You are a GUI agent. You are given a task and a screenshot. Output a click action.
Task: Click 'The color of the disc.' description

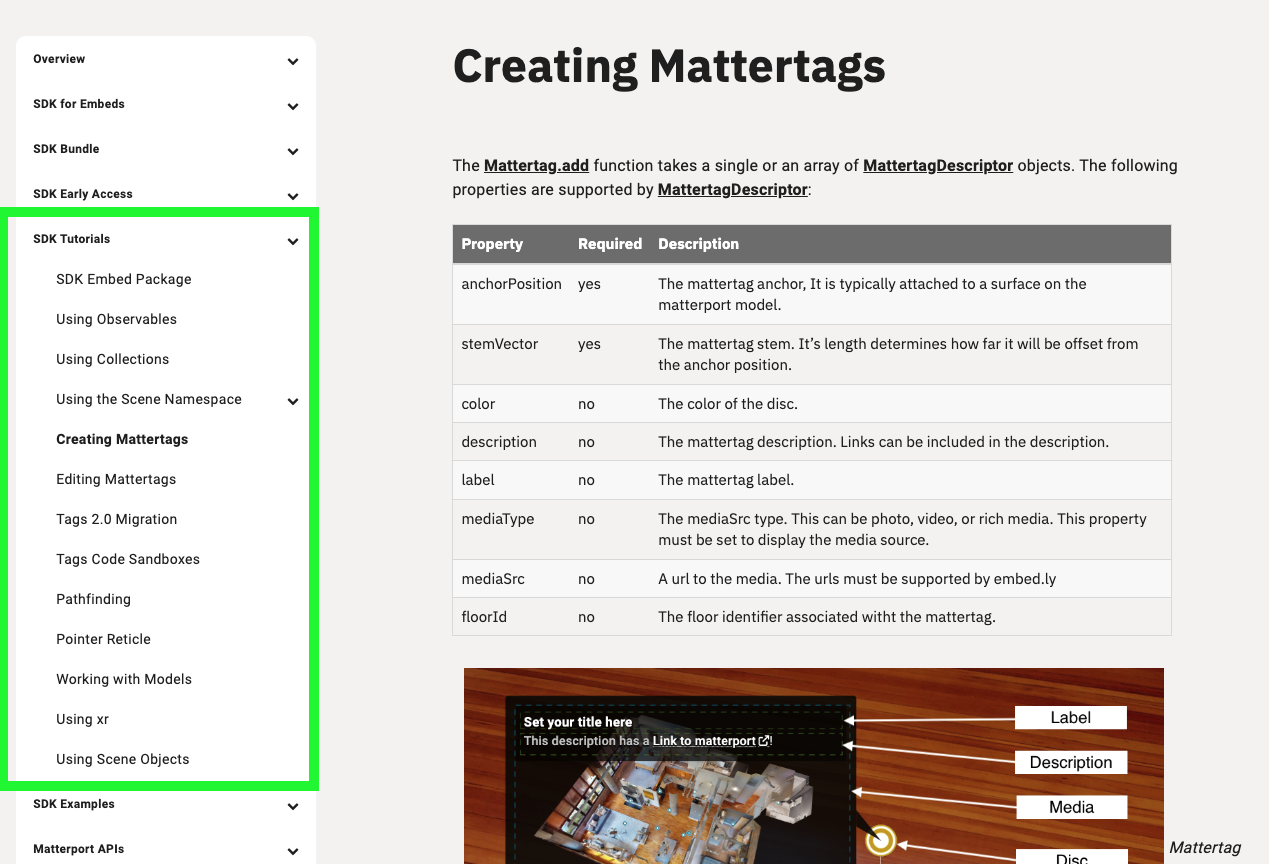pos(728,404)
